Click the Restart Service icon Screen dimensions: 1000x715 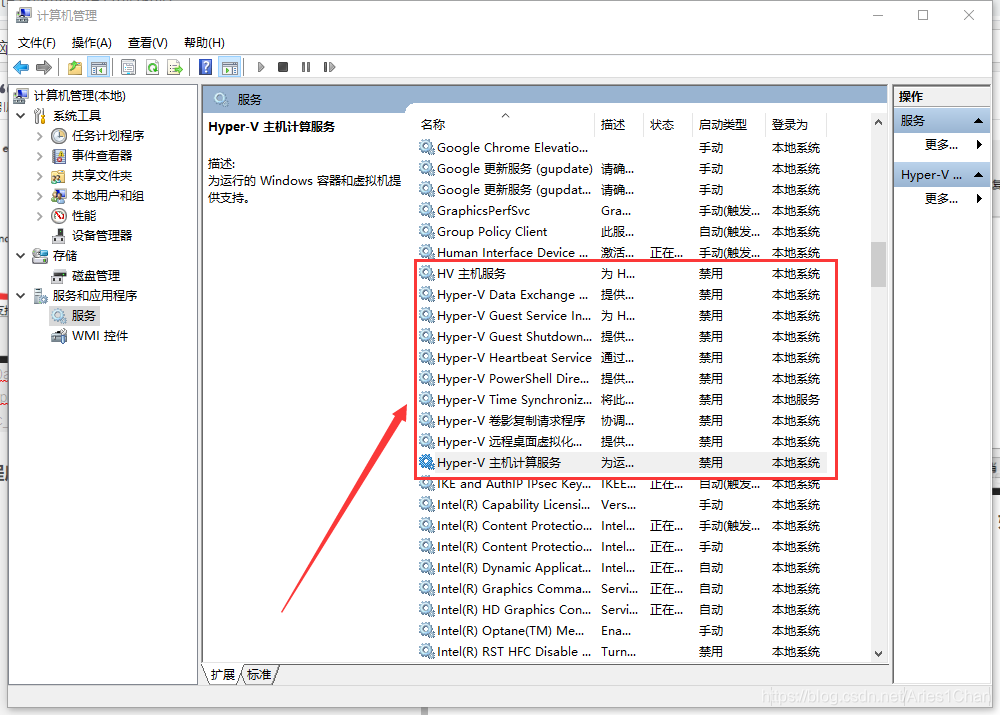(329, 67)
